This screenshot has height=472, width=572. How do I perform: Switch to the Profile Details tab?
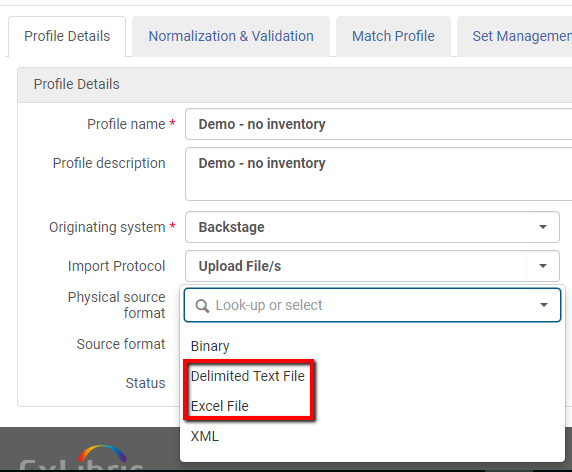[67, 36]
